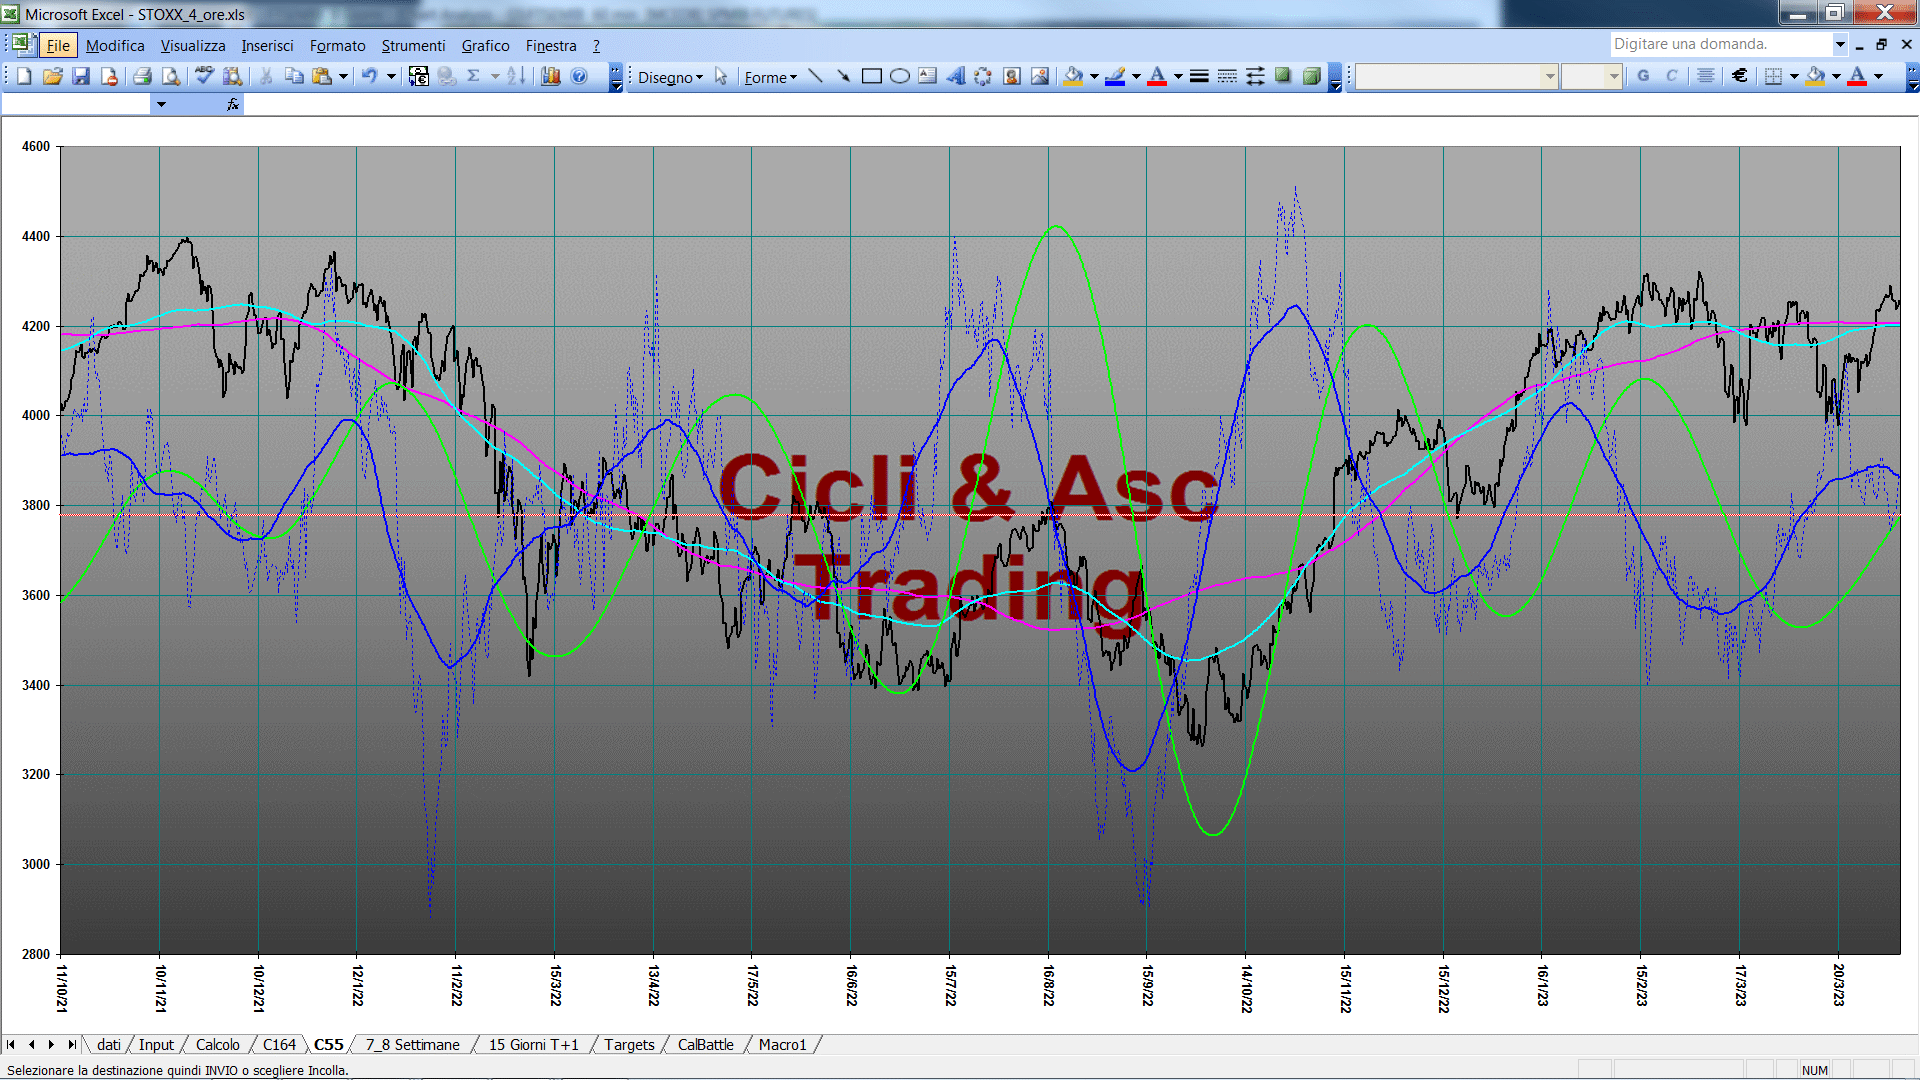Toggle center alignment button
The width and height of the screenshot is (1920, 1080).
[1706, 76]
